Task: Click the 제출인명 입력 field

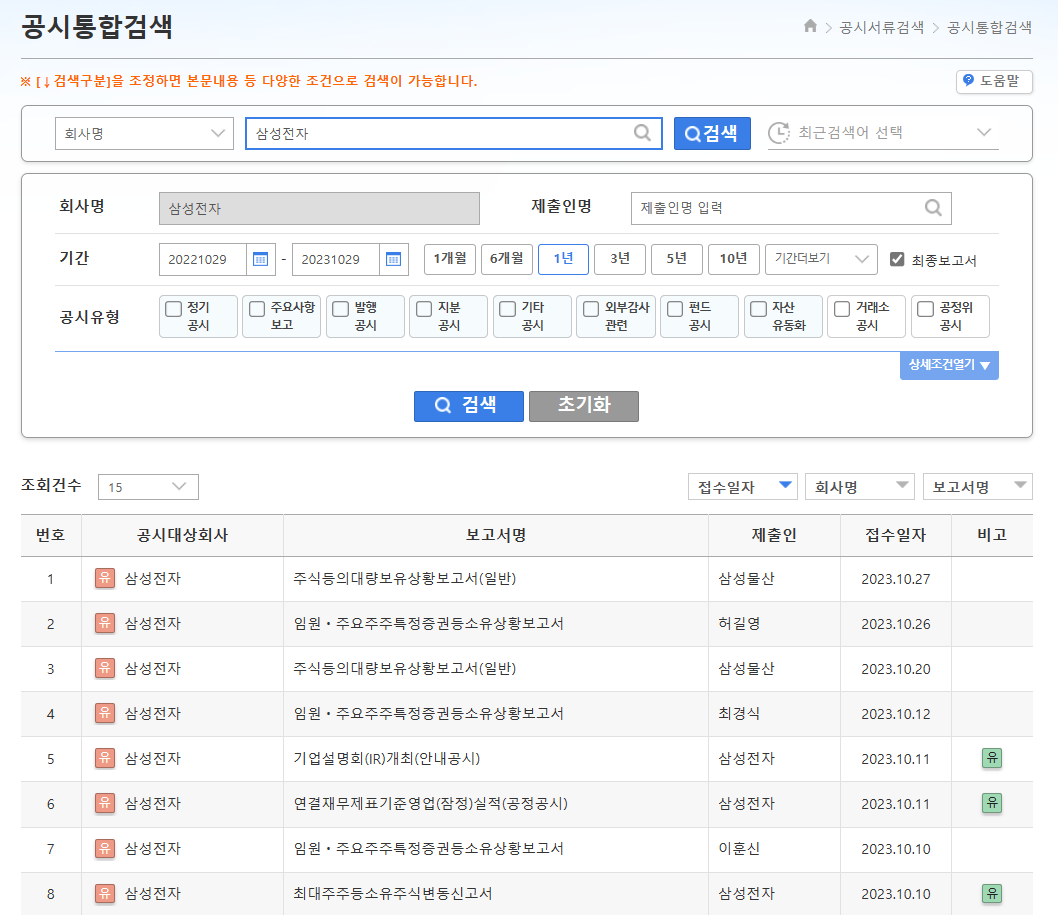Action: click(x=791, y=208)
